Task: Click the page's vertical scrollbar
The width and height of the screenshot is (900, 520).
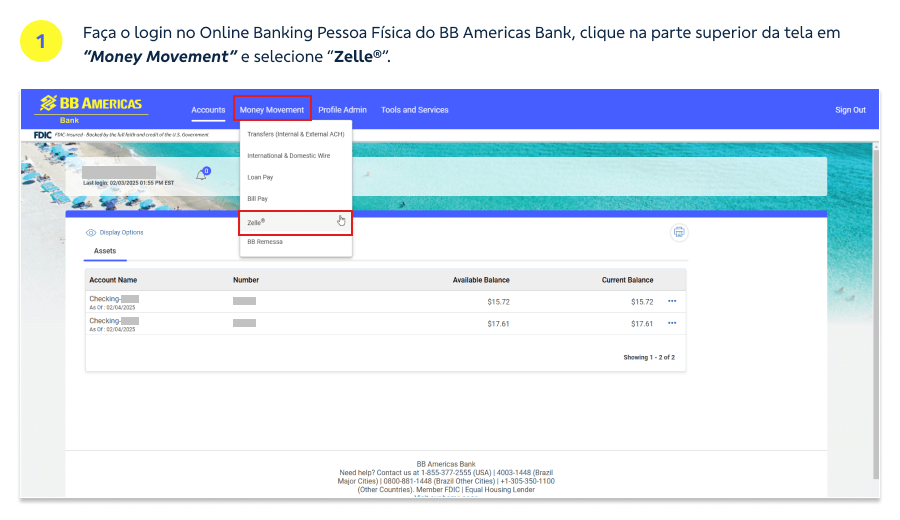Action: point(876,300)
